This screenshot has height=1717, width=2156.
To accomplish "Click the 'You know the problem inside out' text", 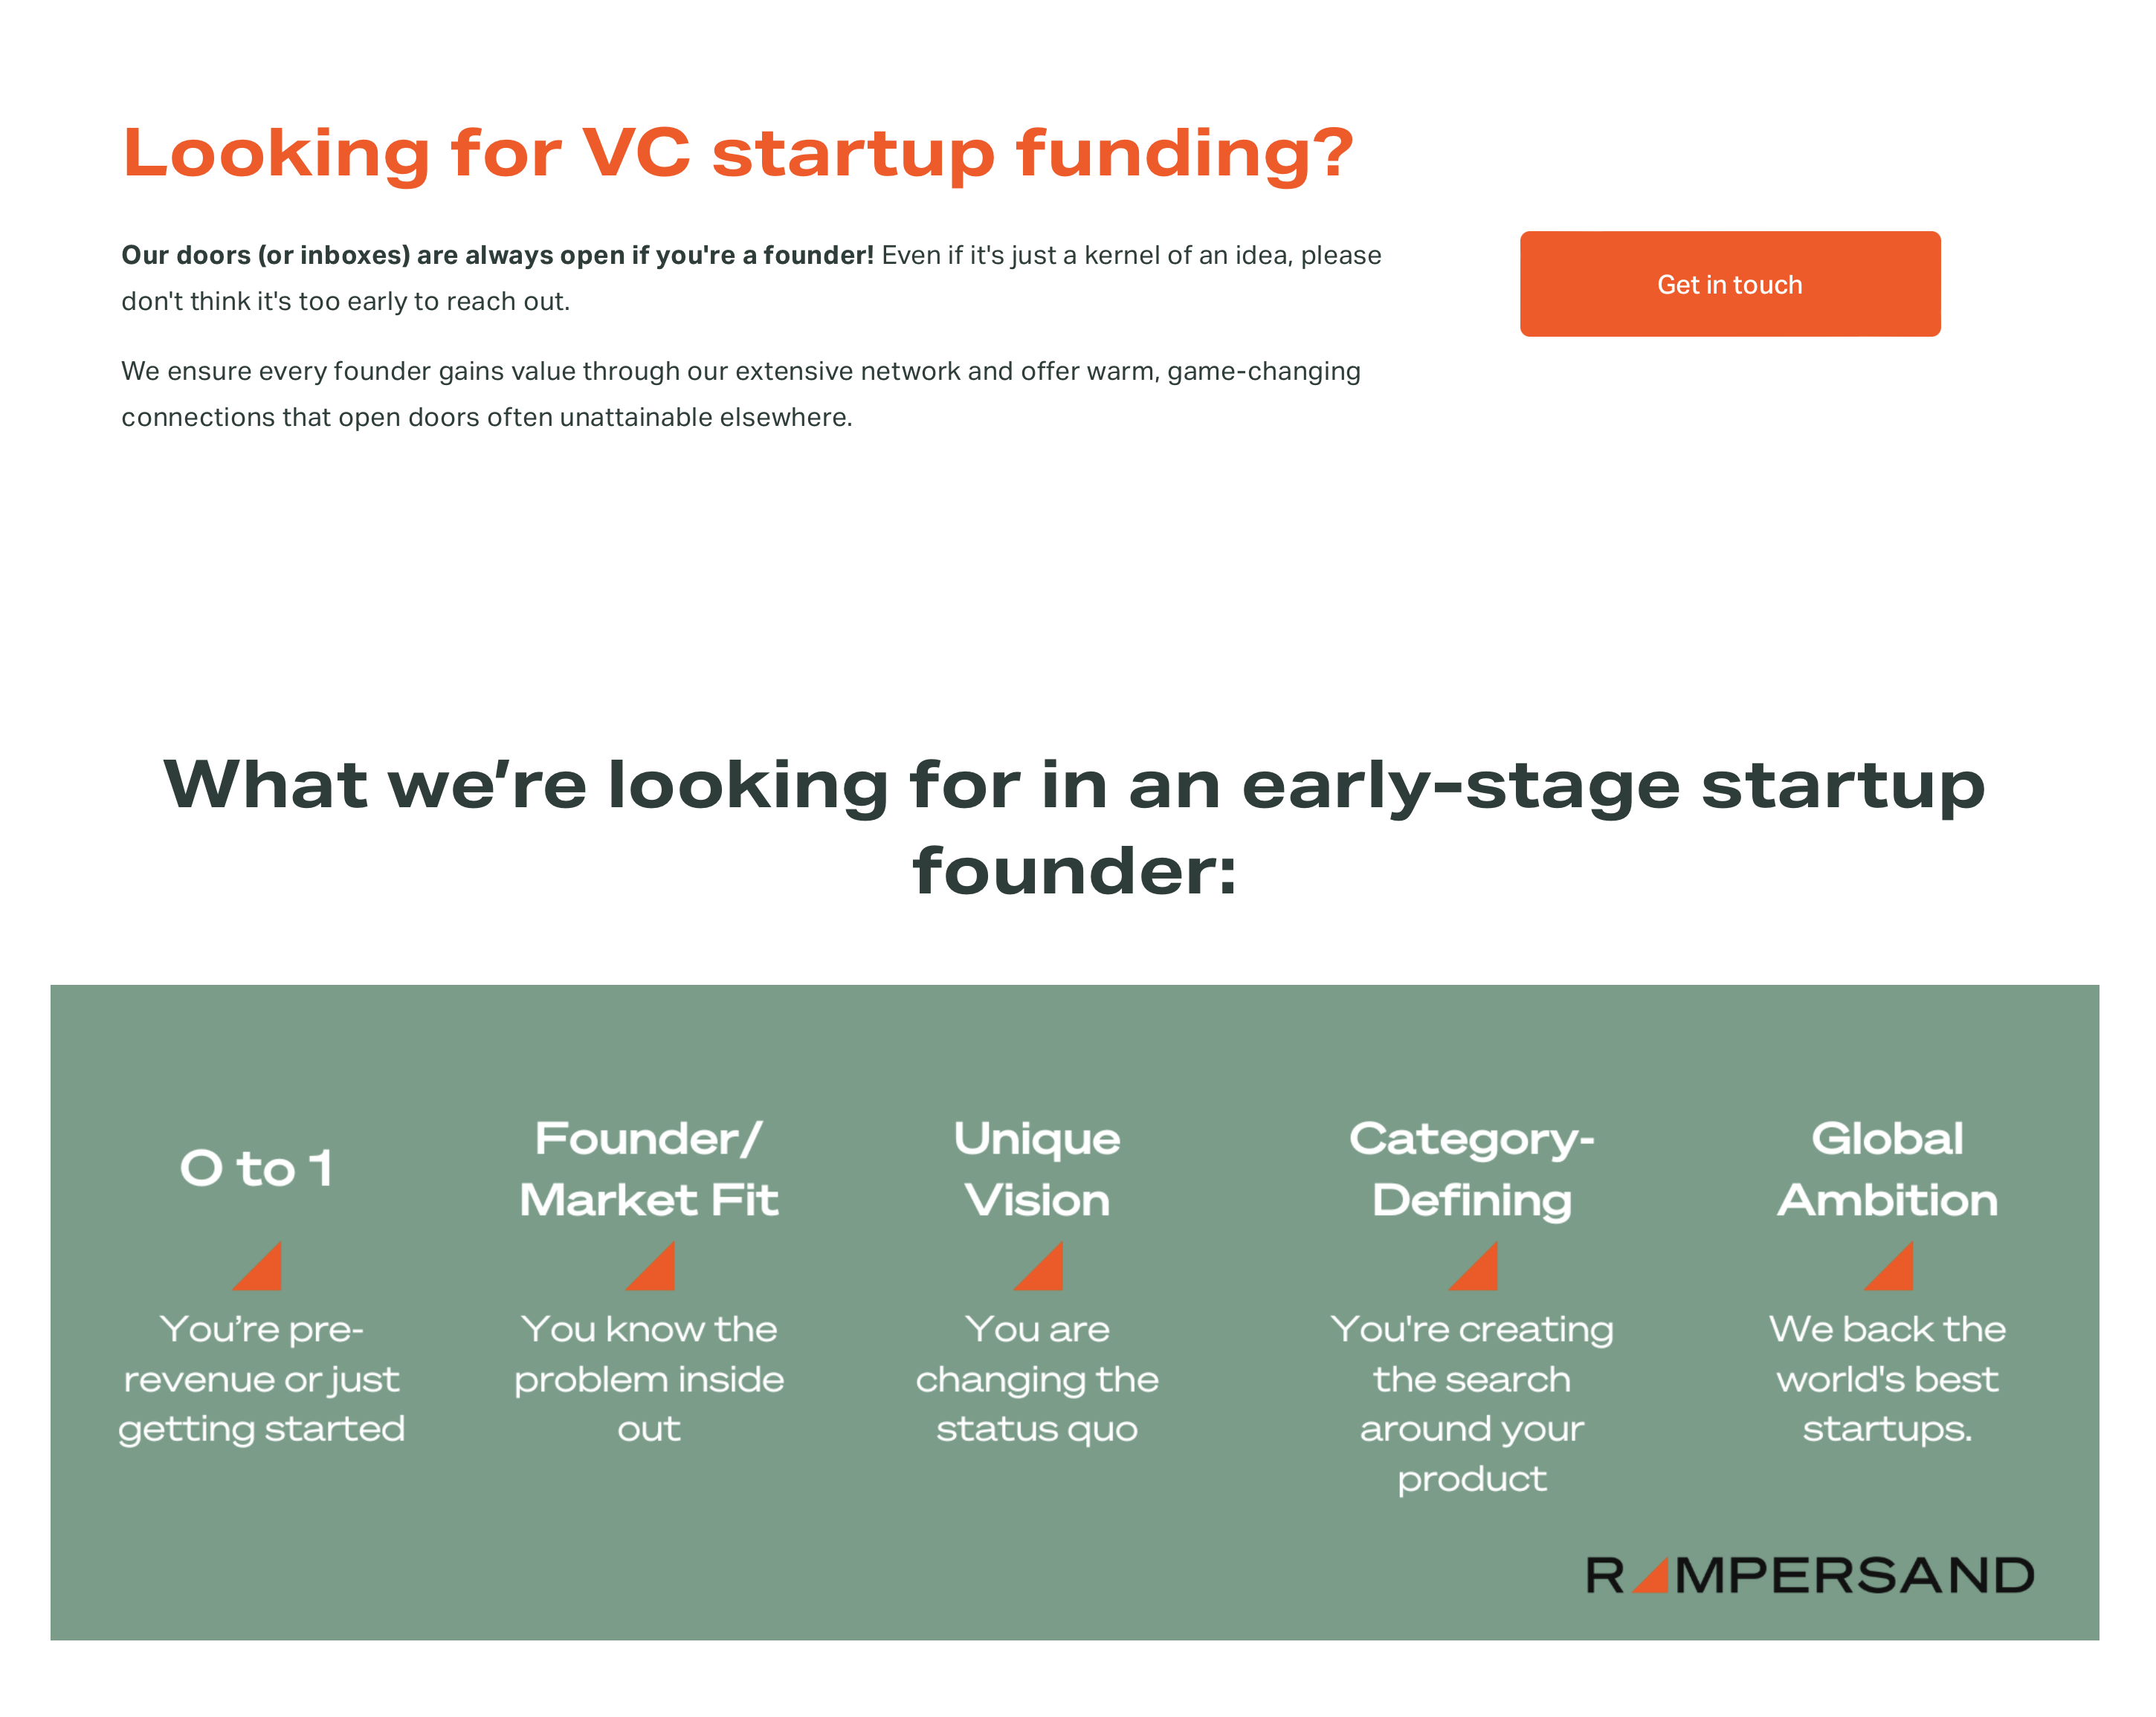I will point(649,1379).
